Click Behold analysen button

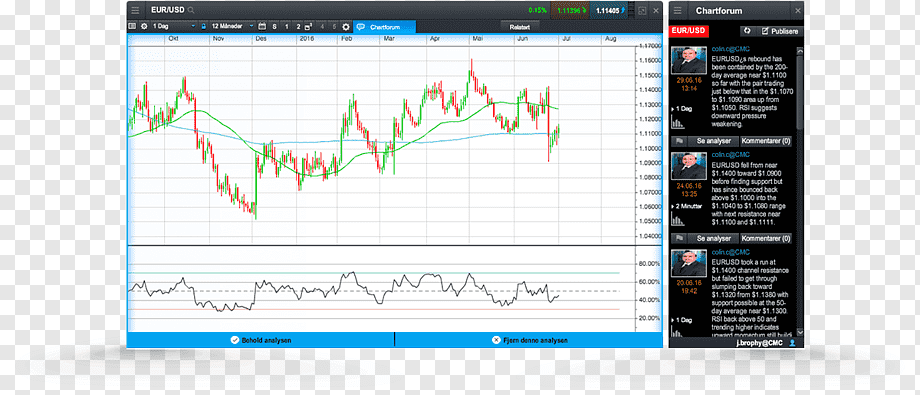[x=261, y=340]
